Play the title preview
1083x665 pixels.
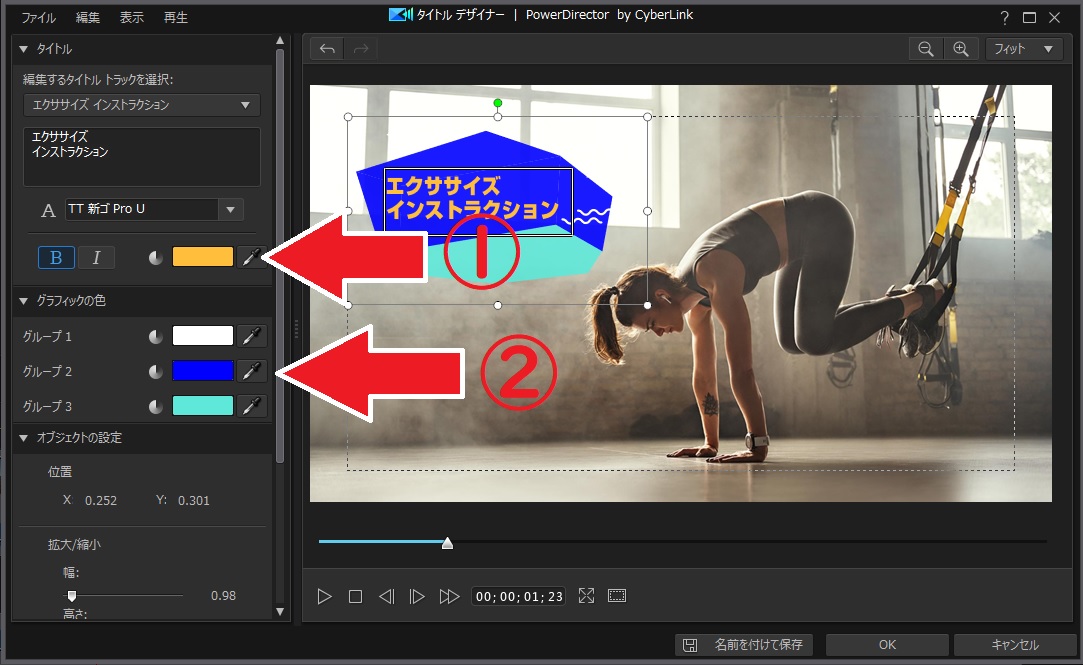324,596
